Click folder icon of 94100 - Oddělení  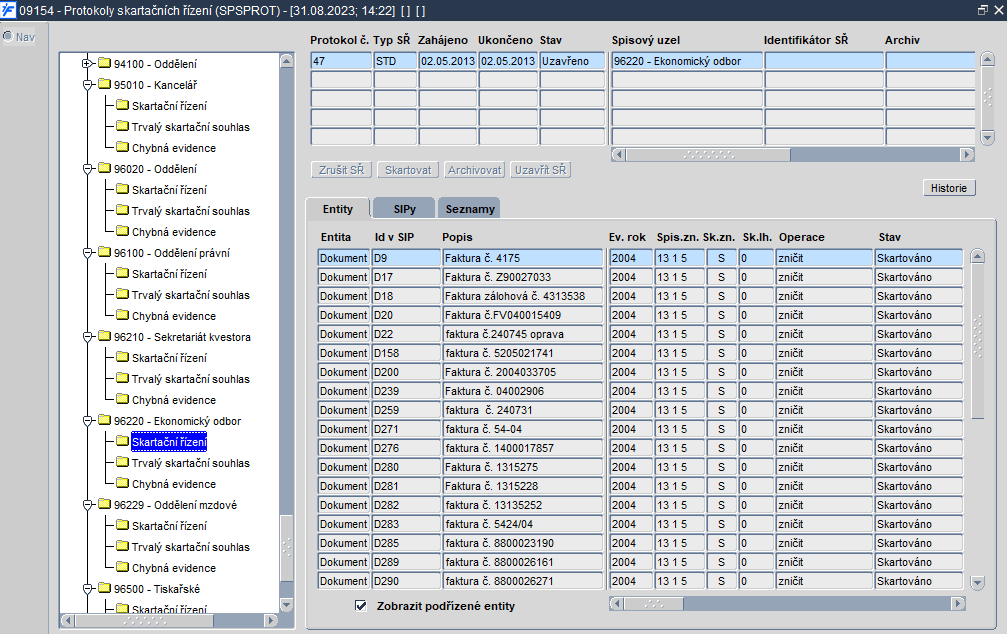pyautogui.click(x=104, y=63)
